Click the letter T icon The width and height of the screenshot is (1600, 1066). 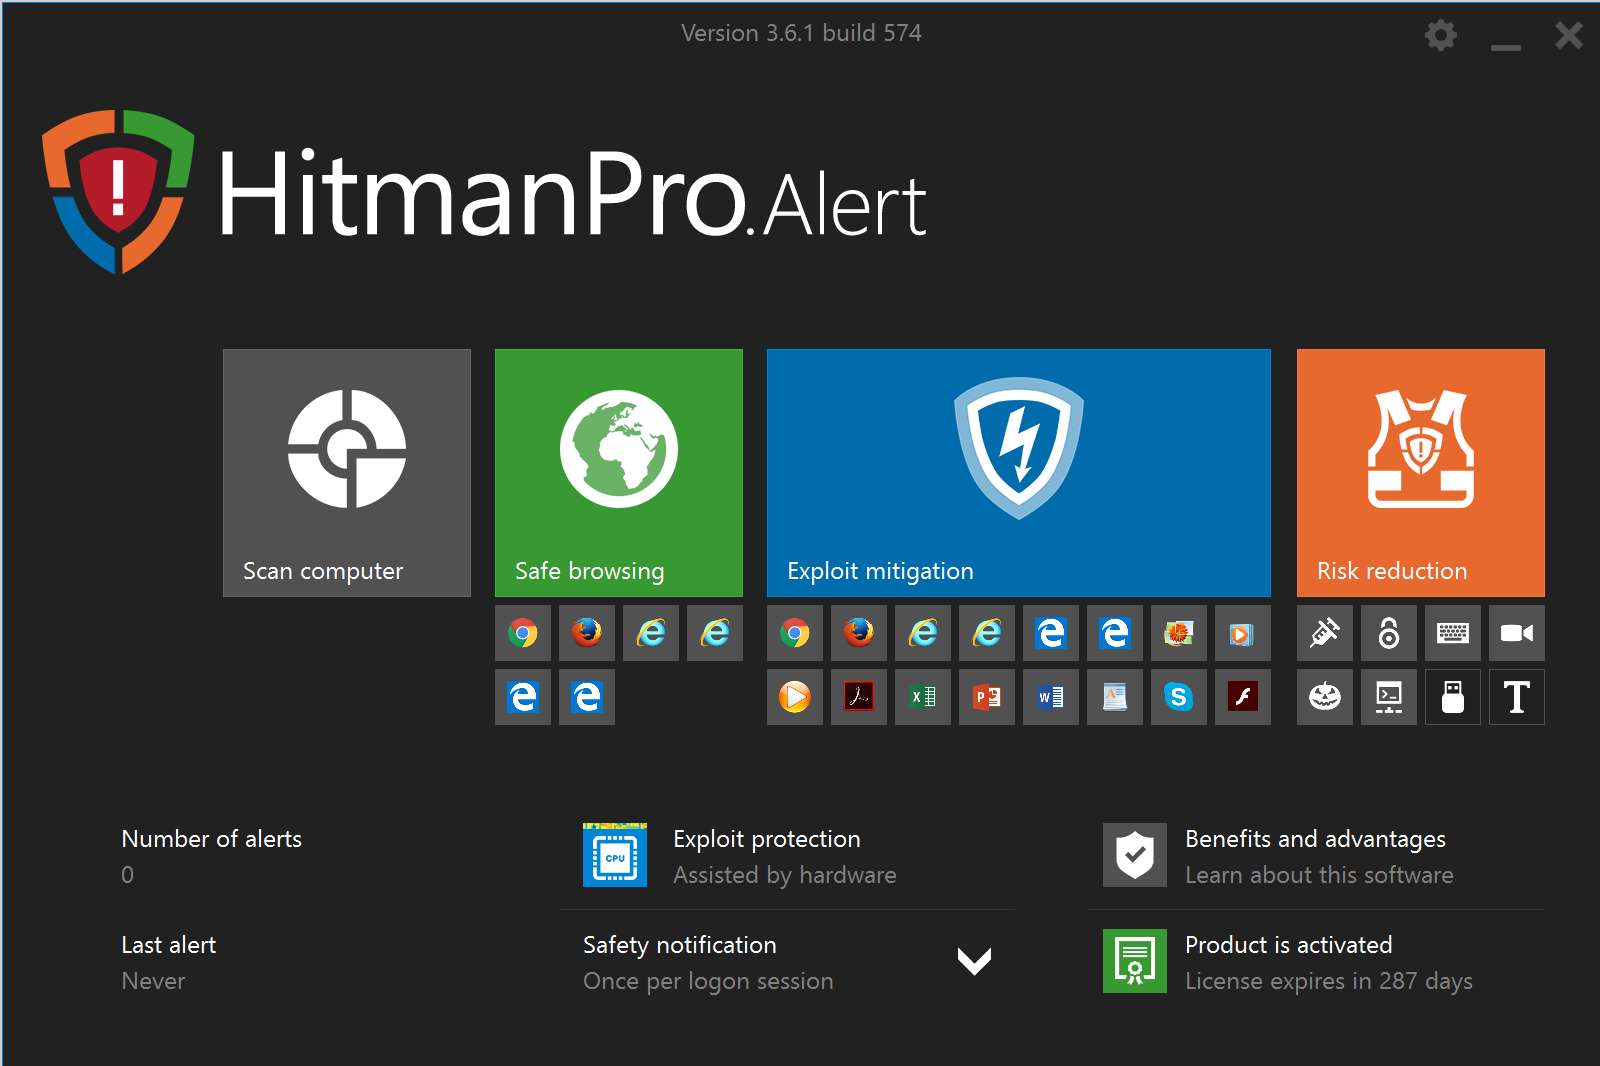pyautogui.click(x=1517, y=697)
